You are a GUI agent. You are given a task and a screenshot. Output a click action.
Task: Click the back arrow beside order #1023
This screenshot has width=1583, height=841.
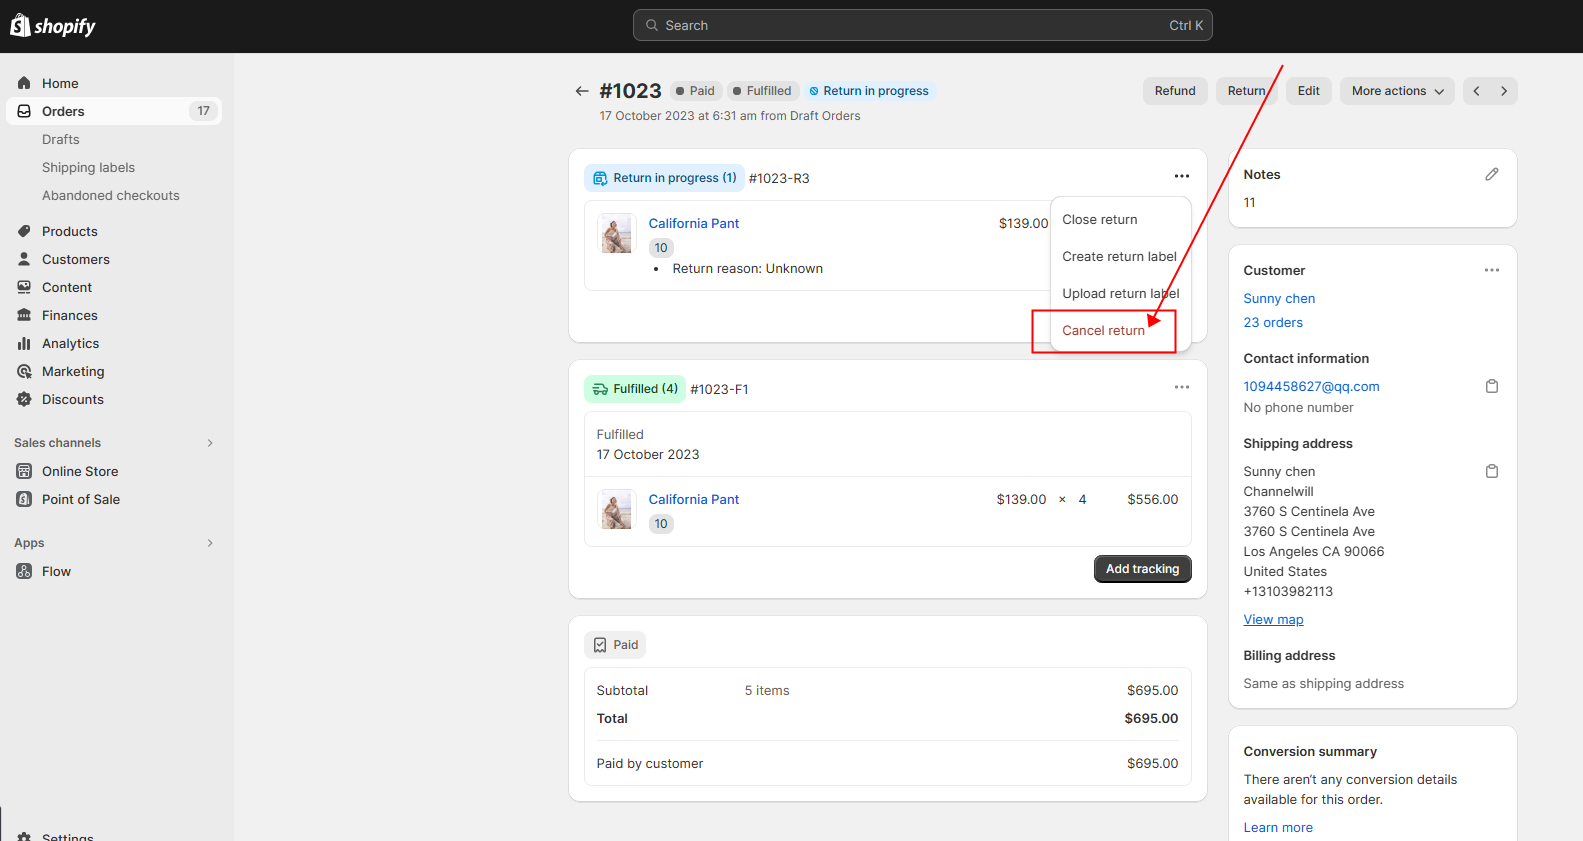coord(582,91)
